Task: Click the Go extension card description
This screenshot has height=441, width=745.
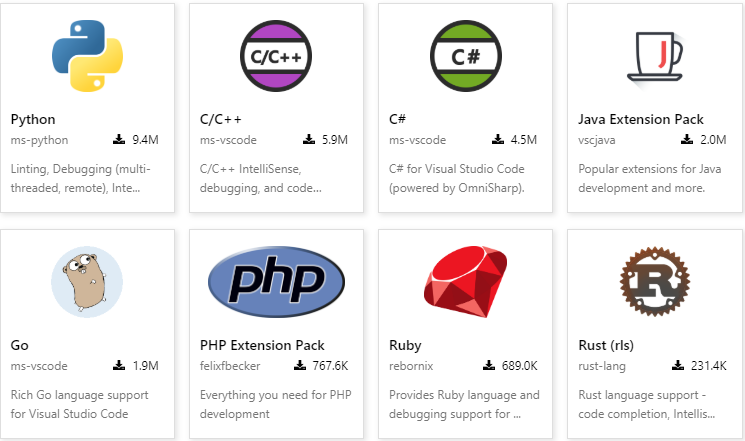Action: tap(79, 404)
